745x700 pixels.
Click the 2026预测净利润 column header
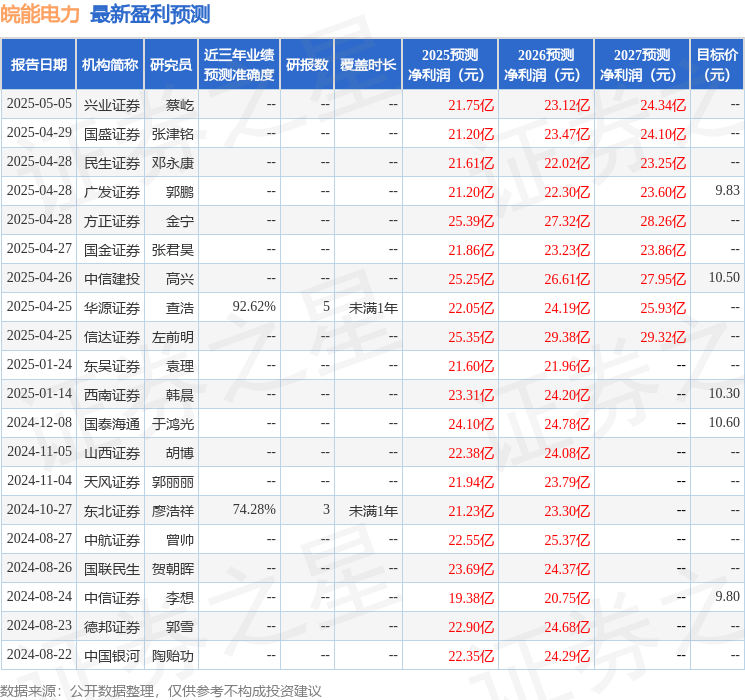point(546,65)
